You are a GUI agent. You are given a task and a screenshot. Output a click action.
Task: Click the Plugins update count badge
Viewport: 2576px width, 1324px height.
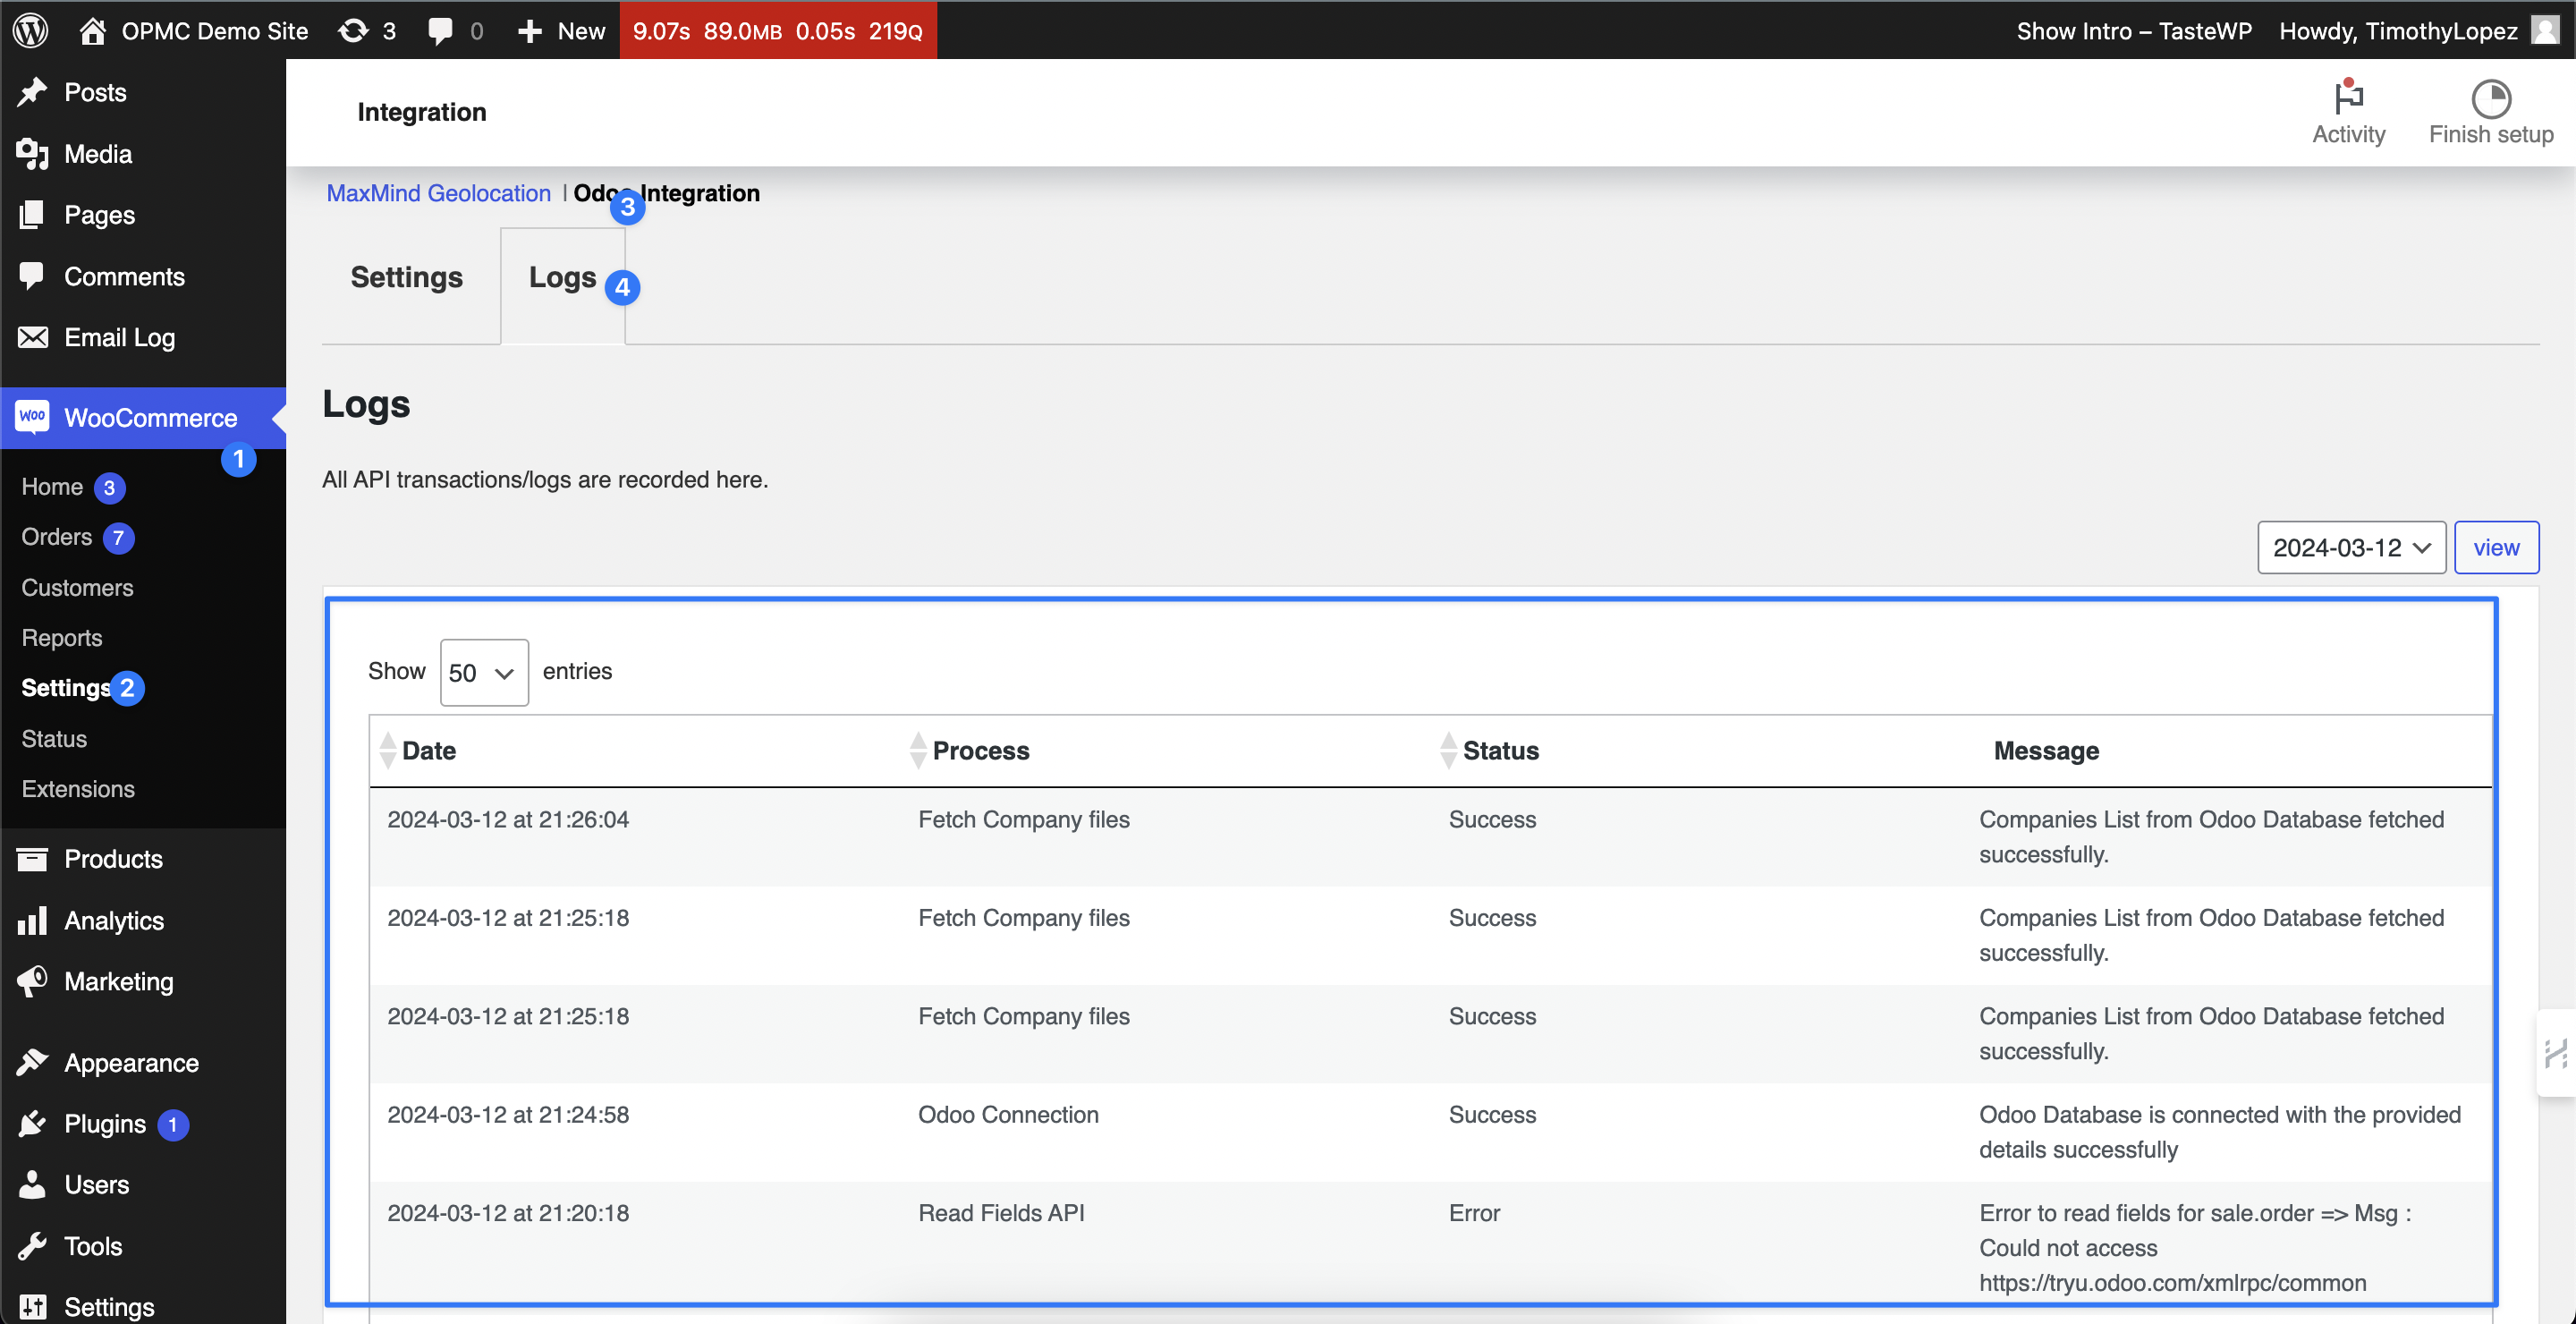(x=173, y=1124)
